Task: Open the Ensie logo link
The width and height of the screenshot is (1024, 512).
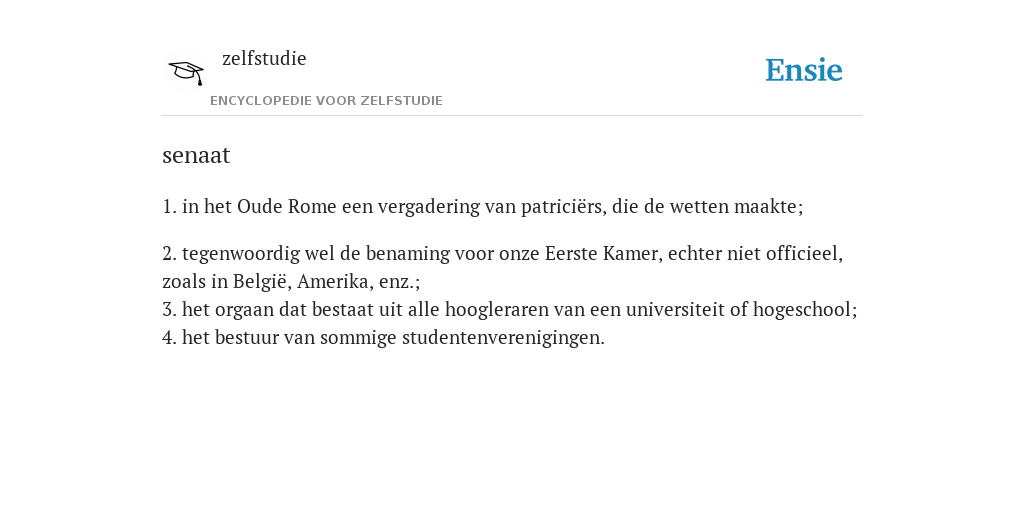Action: [x=804, y=71]
